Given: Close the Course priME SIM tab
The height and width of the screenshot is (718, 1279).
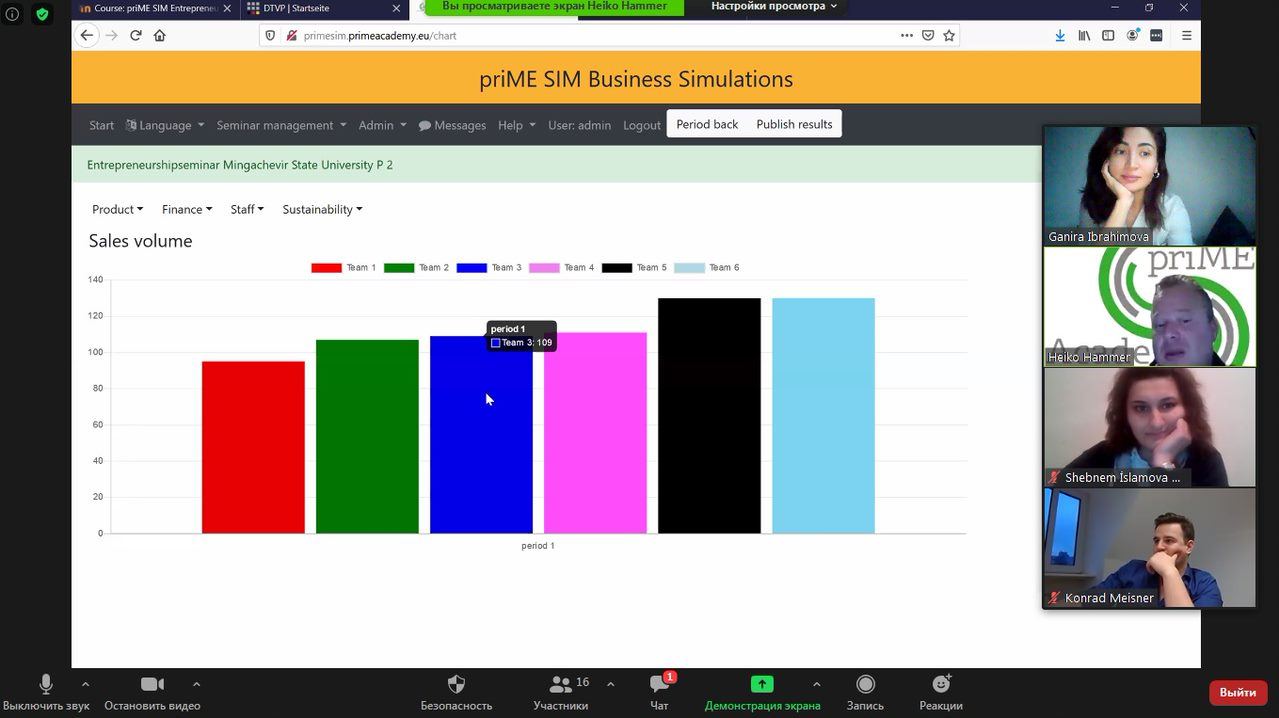Looking at the screenshot, I should [x=228, y=8].
